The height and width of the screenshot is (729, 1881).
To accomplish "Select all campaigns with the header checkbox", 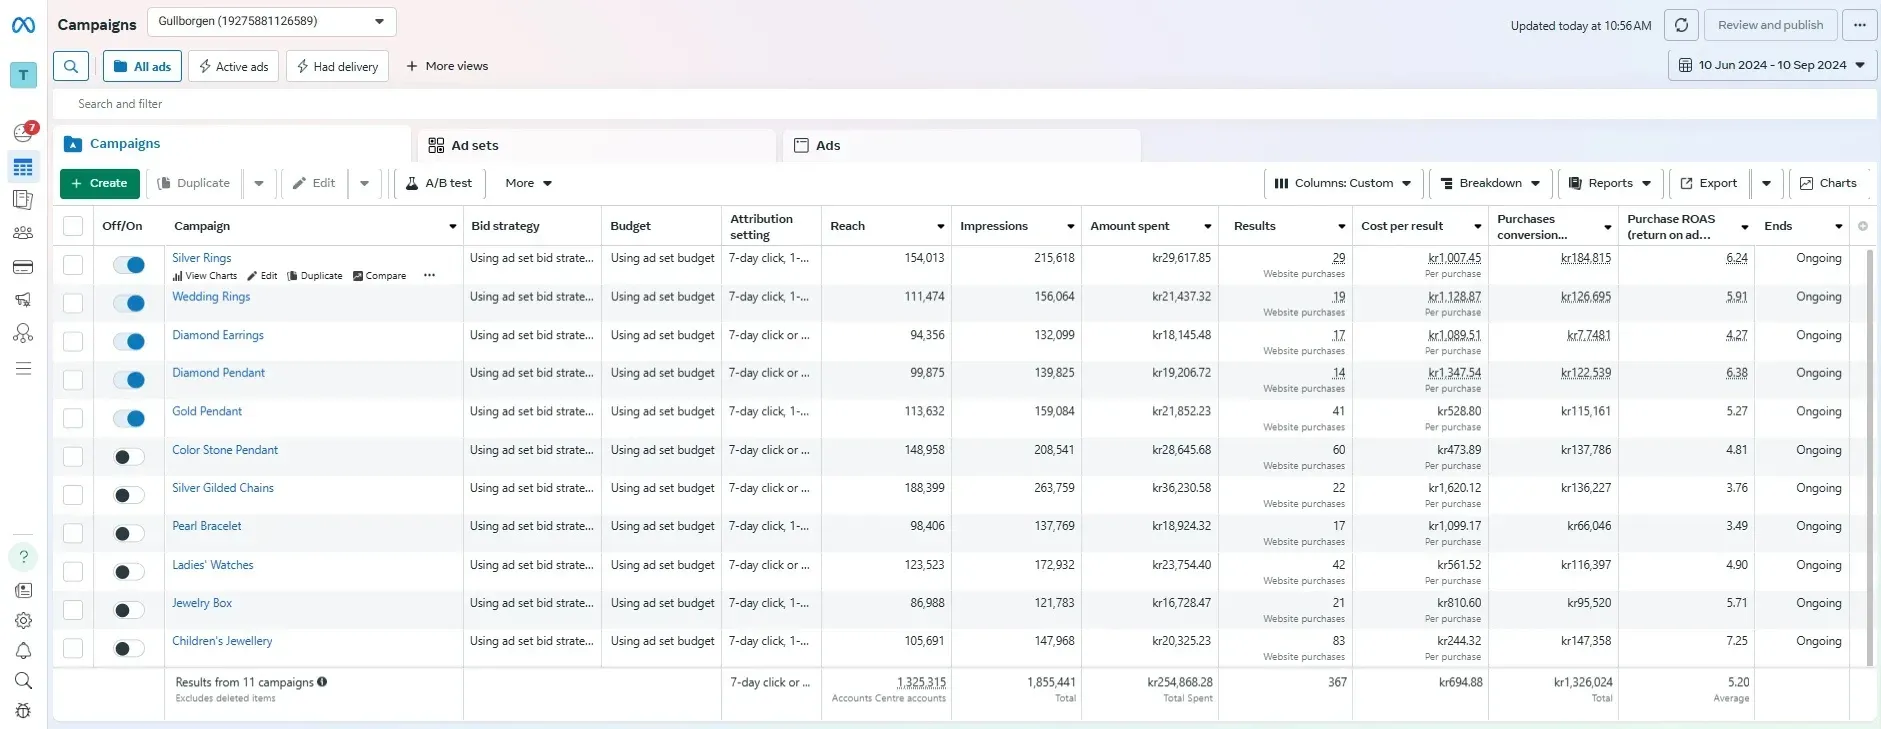I will [73, 226].
